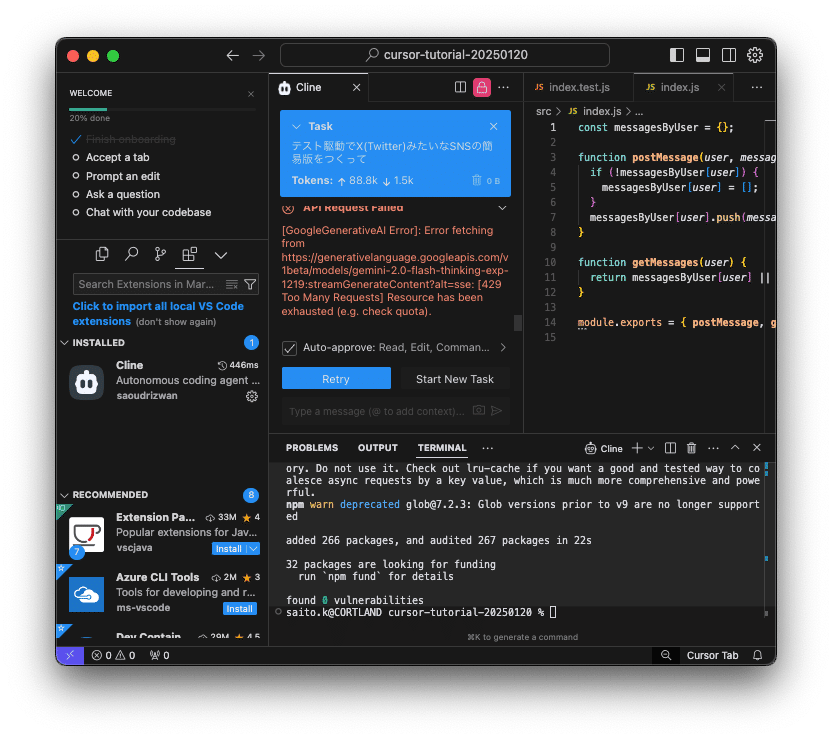Open Source Control branch icon
Viewport: 832px width, 739px height.
[160, 255]
